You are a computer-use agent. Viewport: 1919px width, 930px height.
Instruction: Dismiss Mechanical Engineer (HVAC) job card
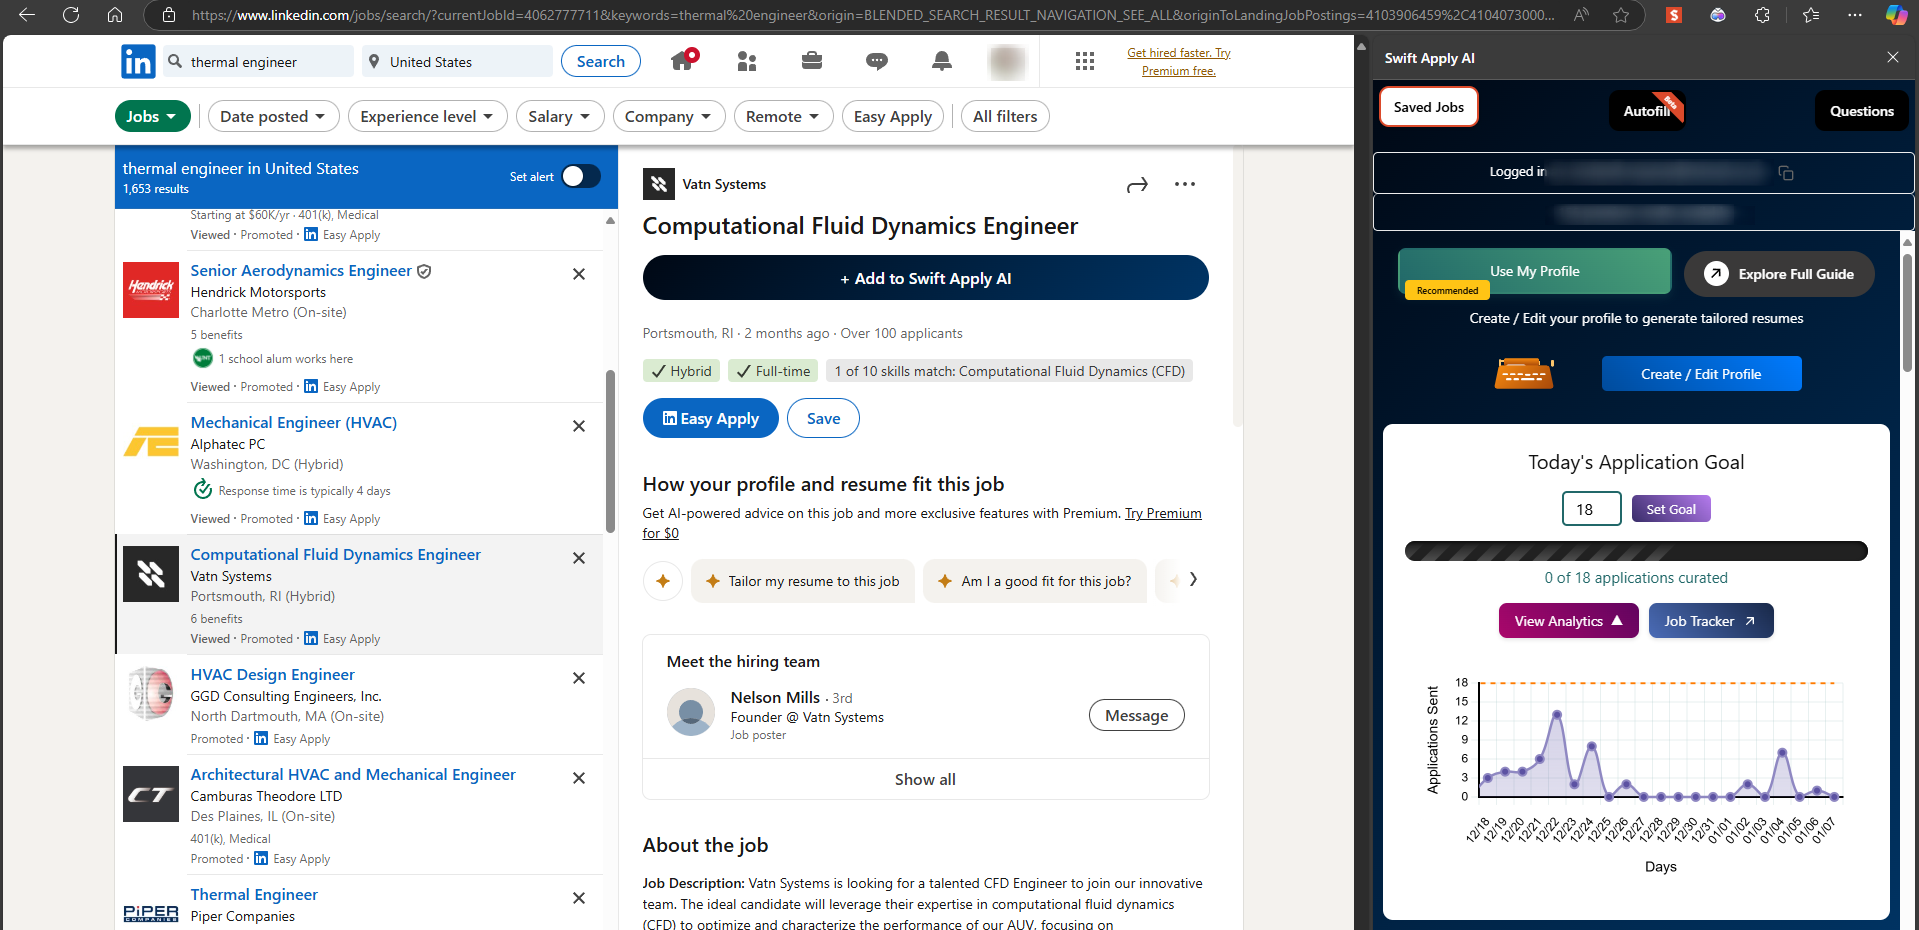pyautogui.click(x=579, y=426)
